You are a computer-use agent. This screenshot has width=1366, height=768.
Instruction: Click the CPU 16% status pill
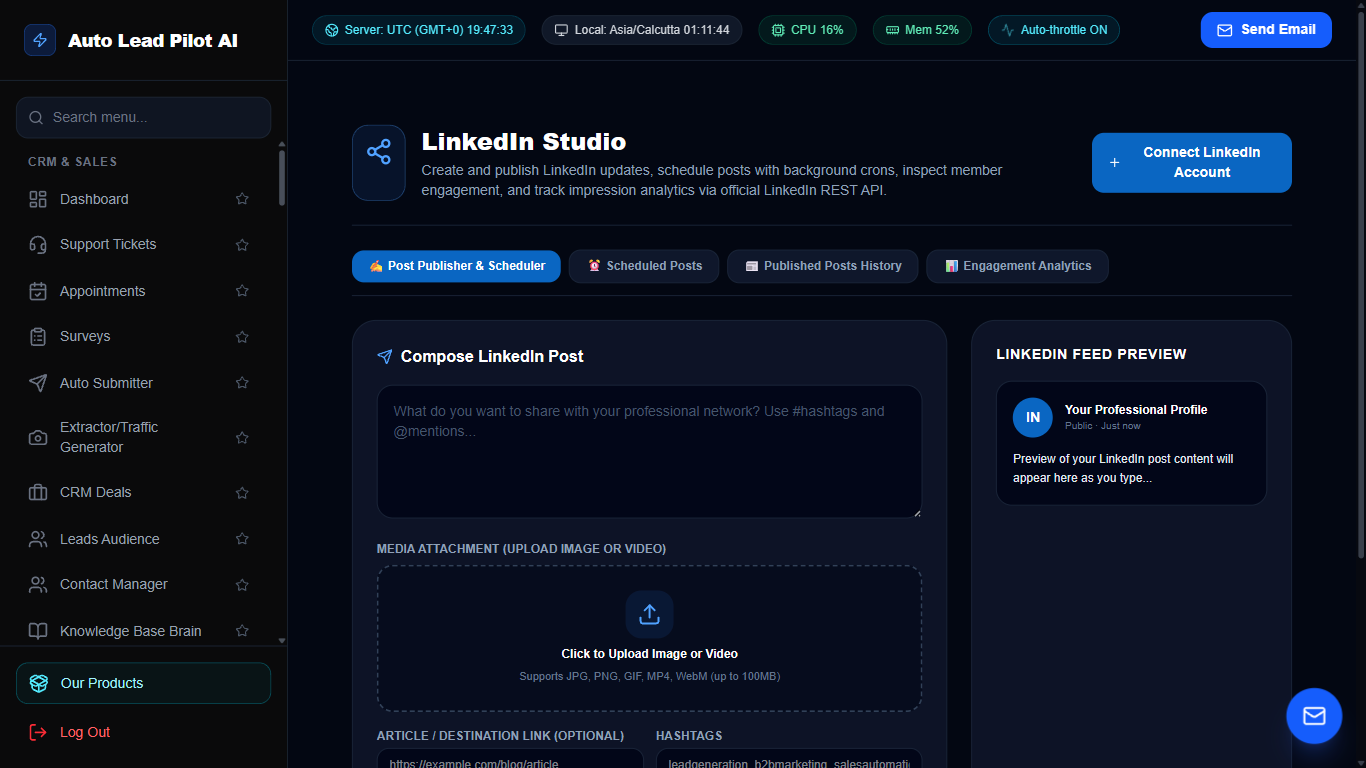(x=807, y=30)
